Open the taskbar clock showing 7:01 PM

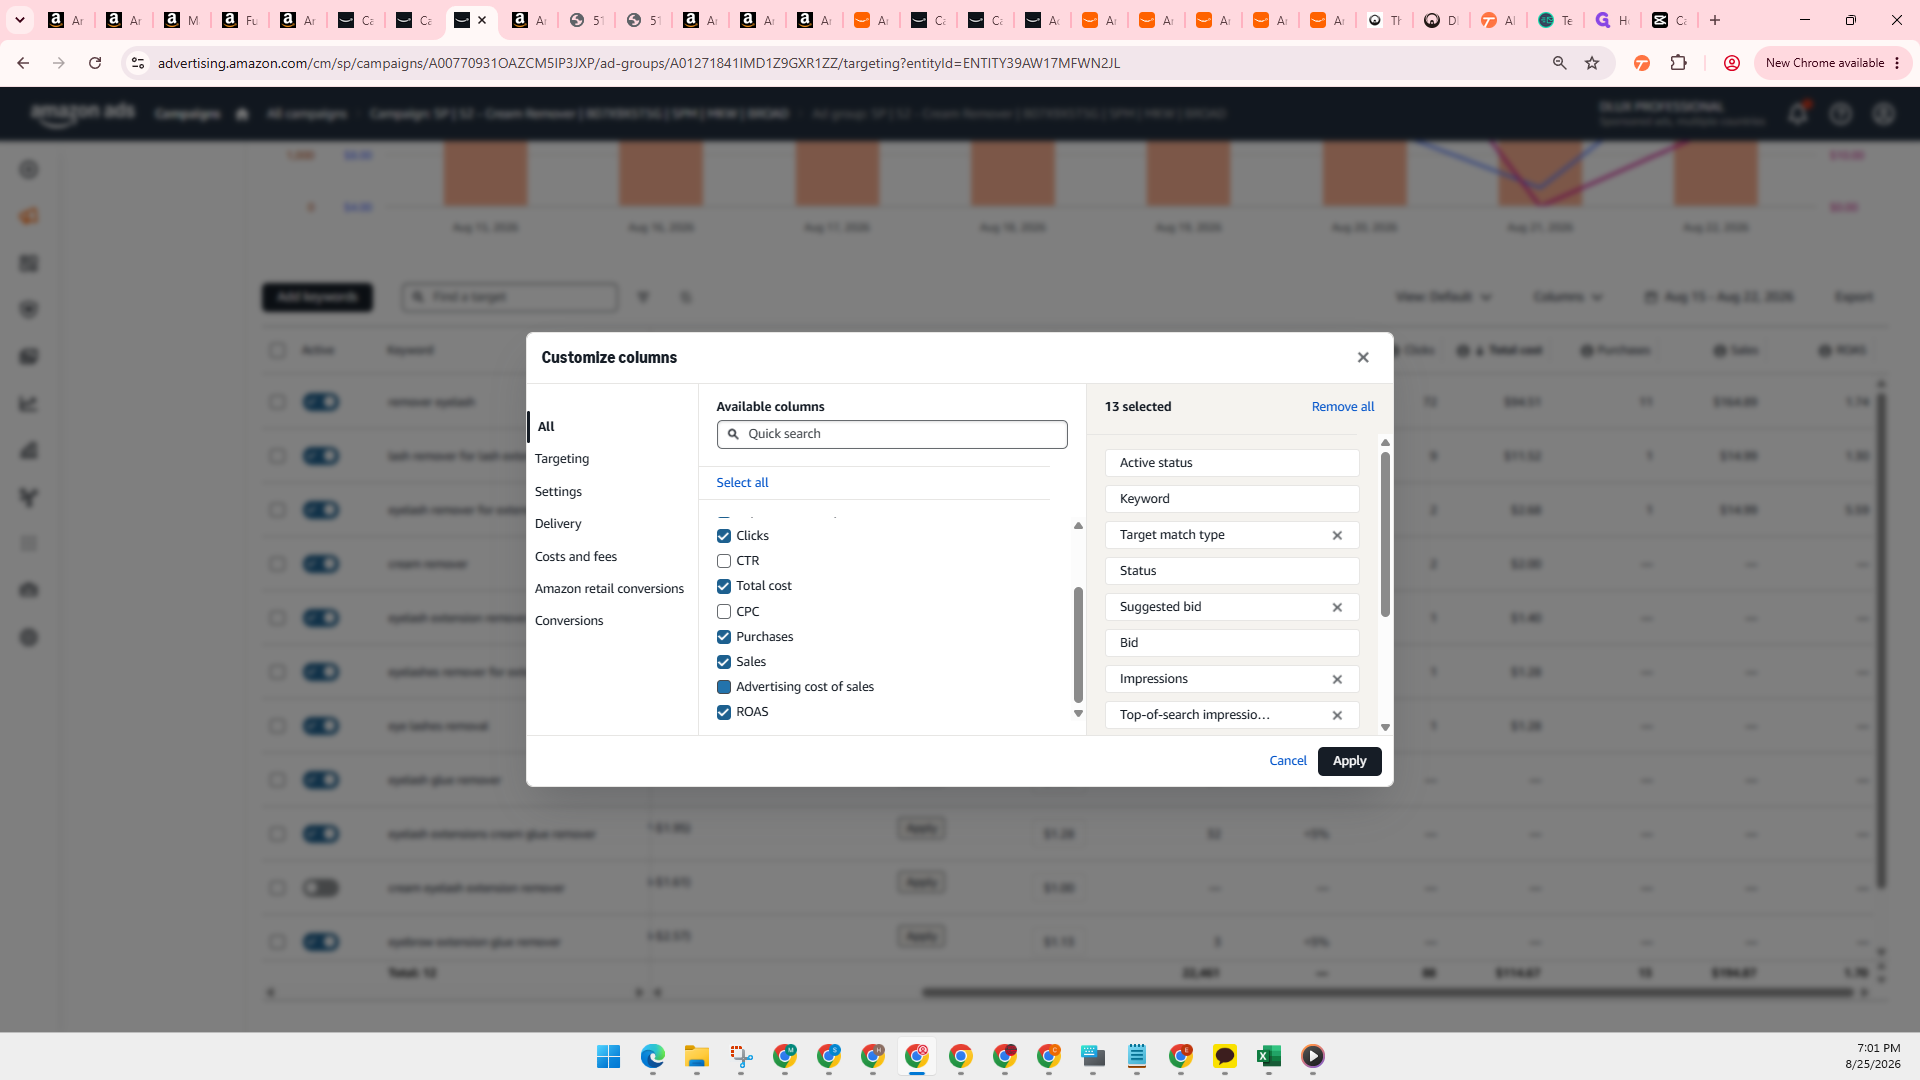[1872, 1056]
